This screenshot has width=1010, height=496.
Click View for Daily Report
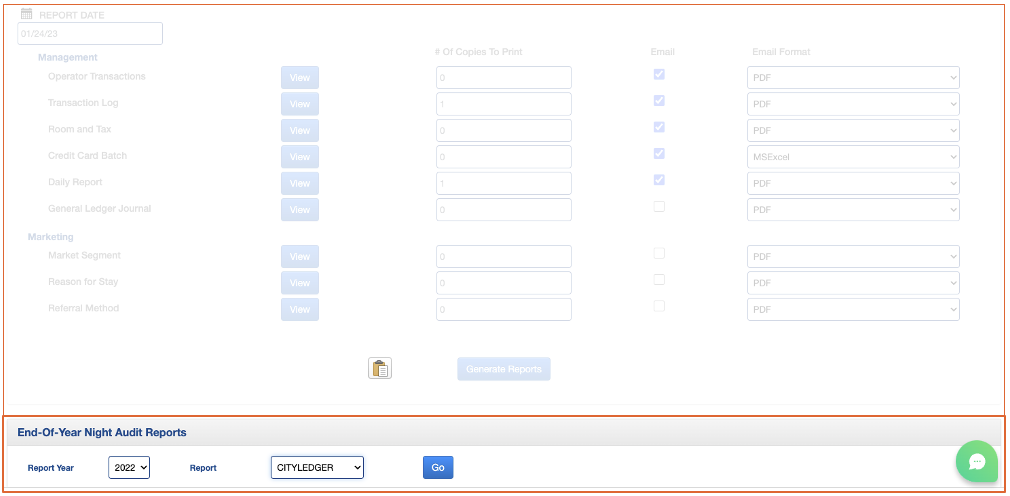tap(300, 184)
